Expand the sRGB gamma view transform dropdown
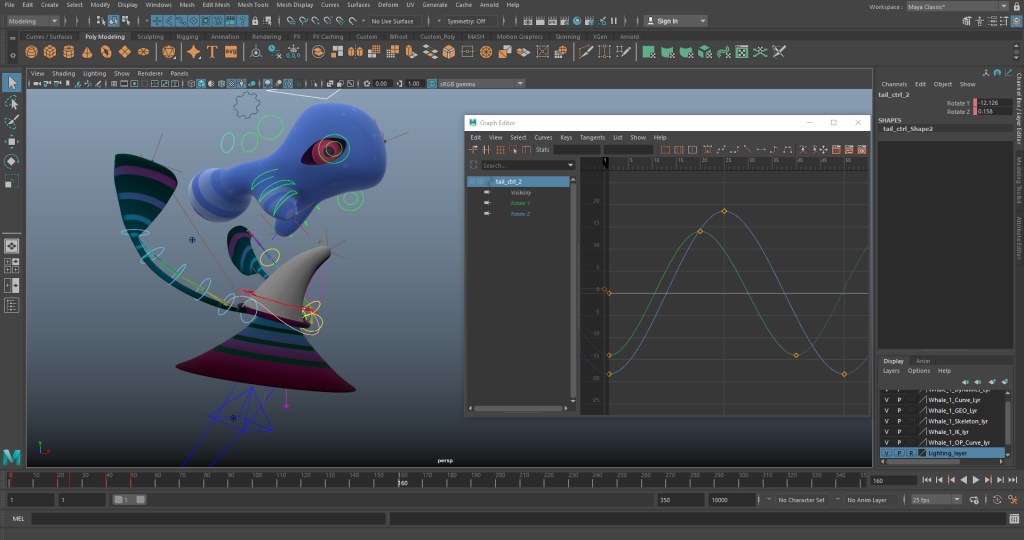Screen dimensions: 1024x540 pos(481,83)
